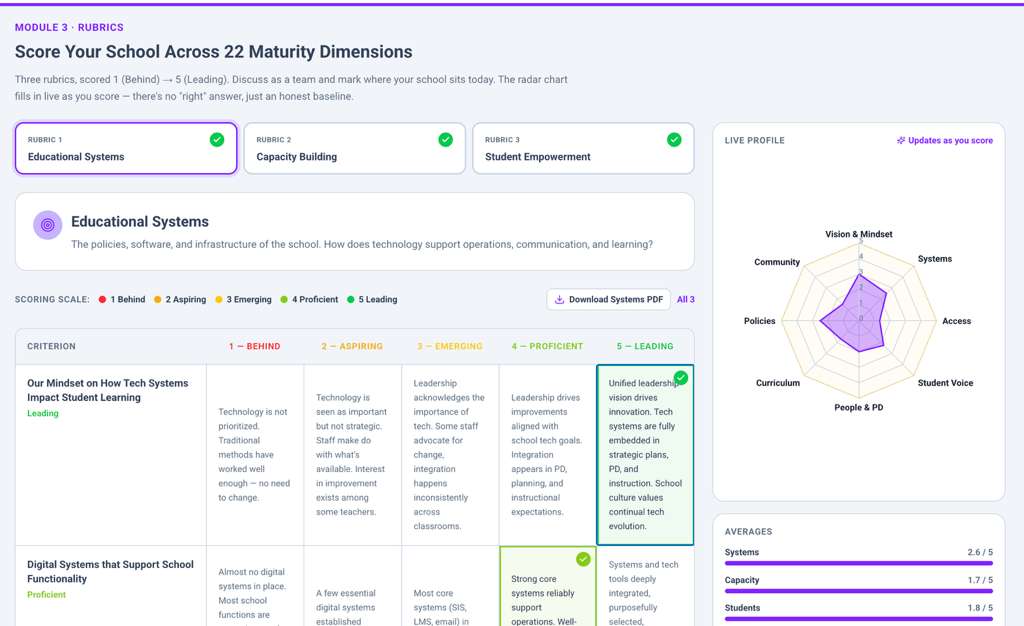Screen dimensions: 1024x626
Task: Click the 'AVERAGES' panel heading
Action: point(748,532)
